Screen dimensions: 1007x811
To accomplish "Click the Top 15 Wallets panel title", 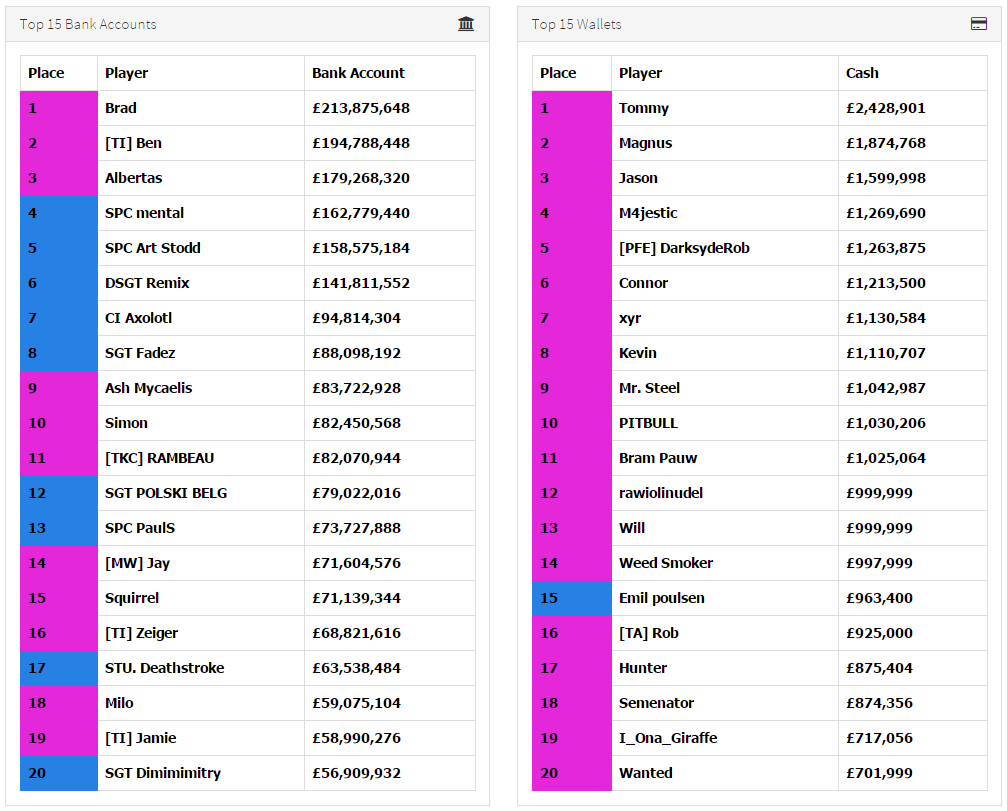I will click(576, 24).
